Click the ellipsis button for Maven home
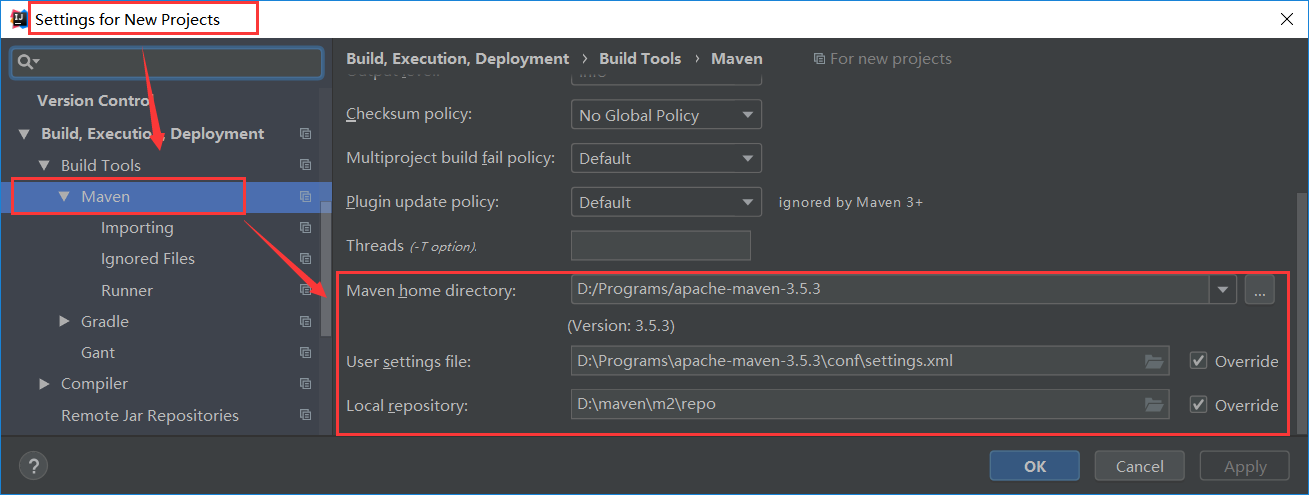1309x495 pixels. 1259,290
